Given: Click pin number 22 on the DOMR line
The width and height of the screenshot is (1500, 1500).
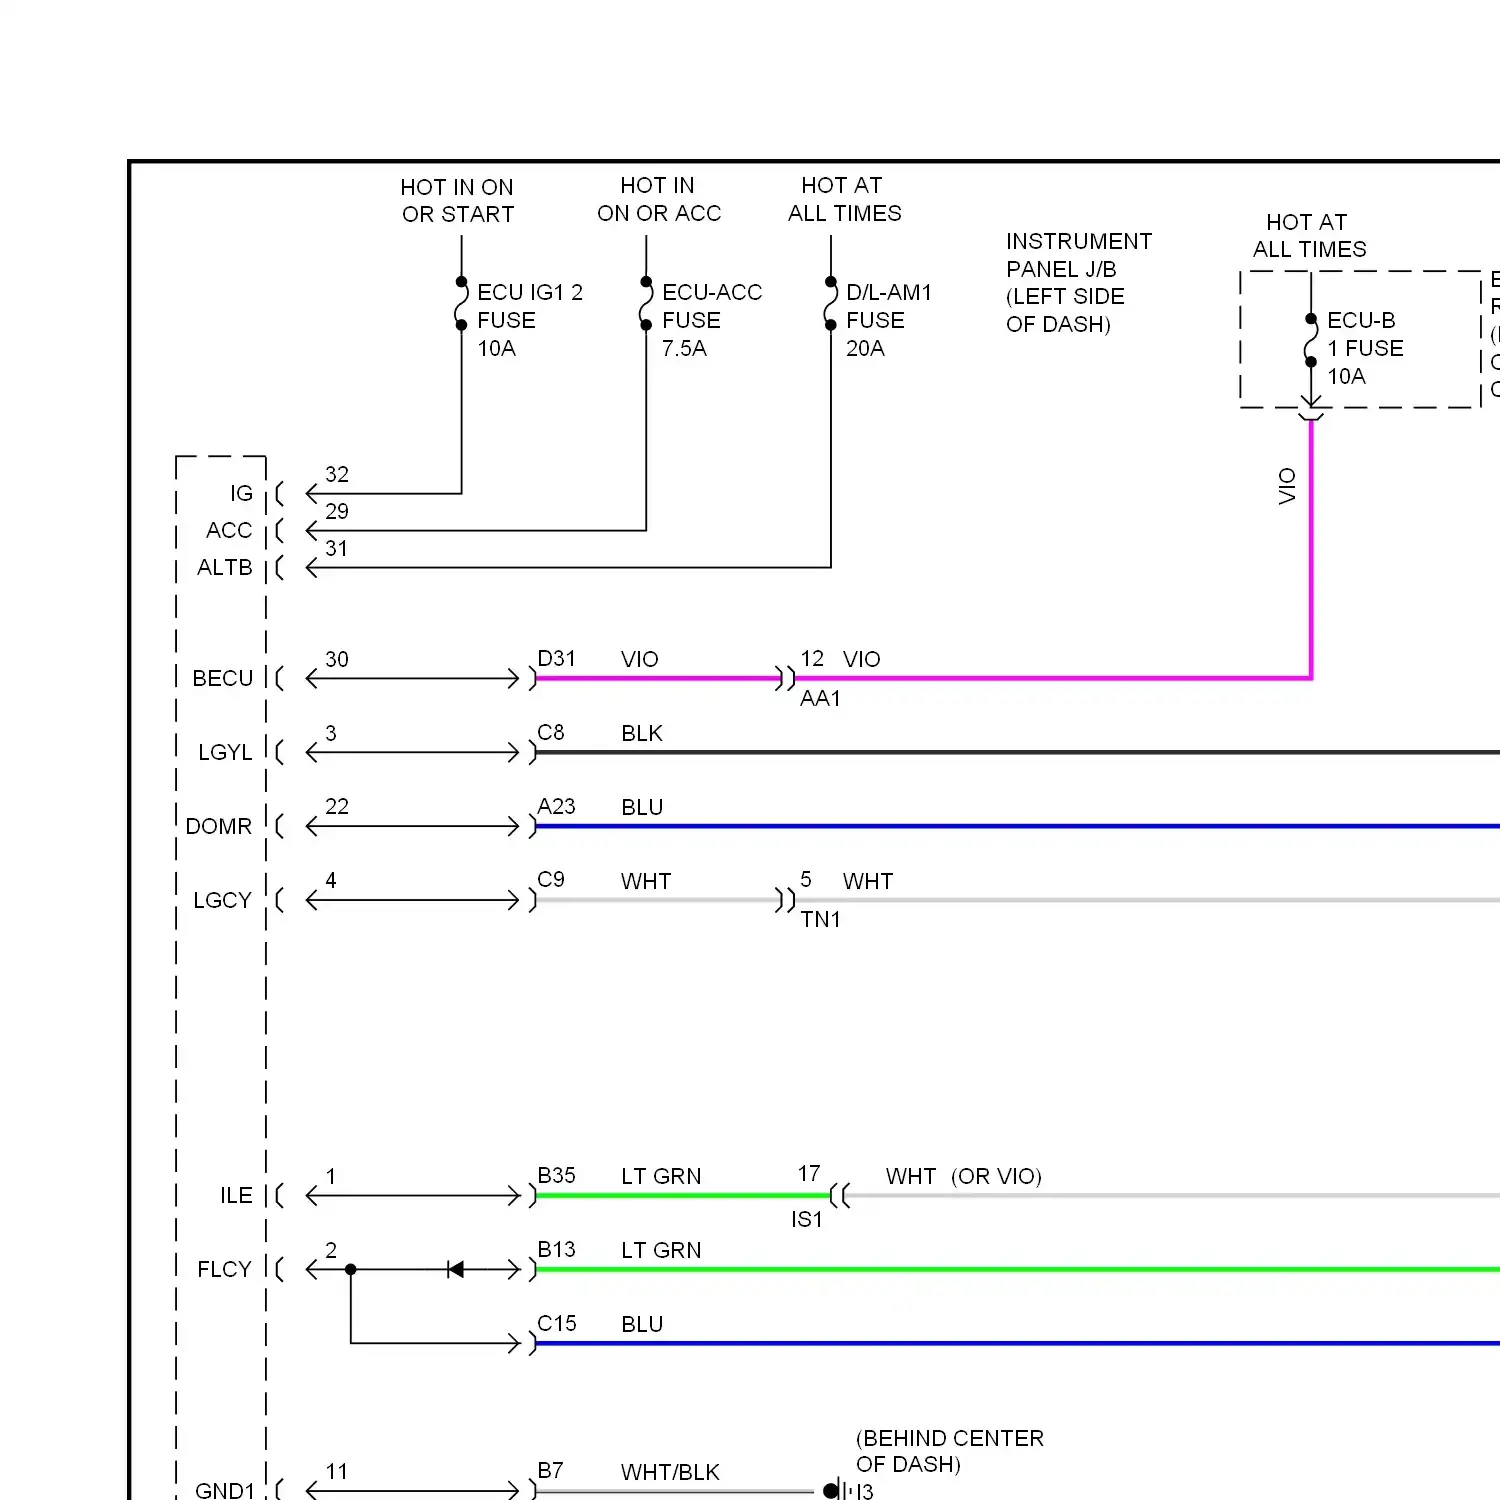Looking at the screenshot, I should click(337, 806).
